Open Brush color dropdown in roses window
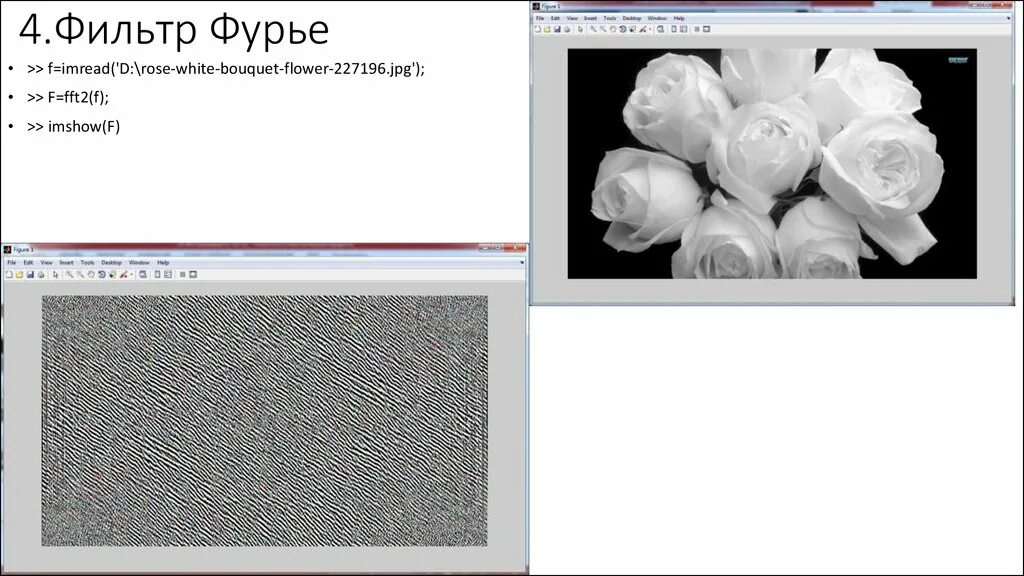Viewport: 1024px width, 576px height. click(x=650, y=29)
